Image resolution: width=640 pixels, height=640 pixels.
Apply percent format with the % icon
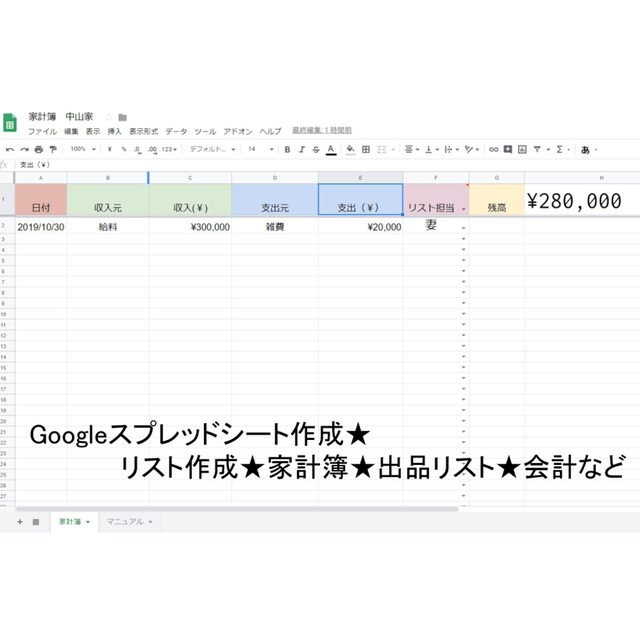tap(124, 149)
